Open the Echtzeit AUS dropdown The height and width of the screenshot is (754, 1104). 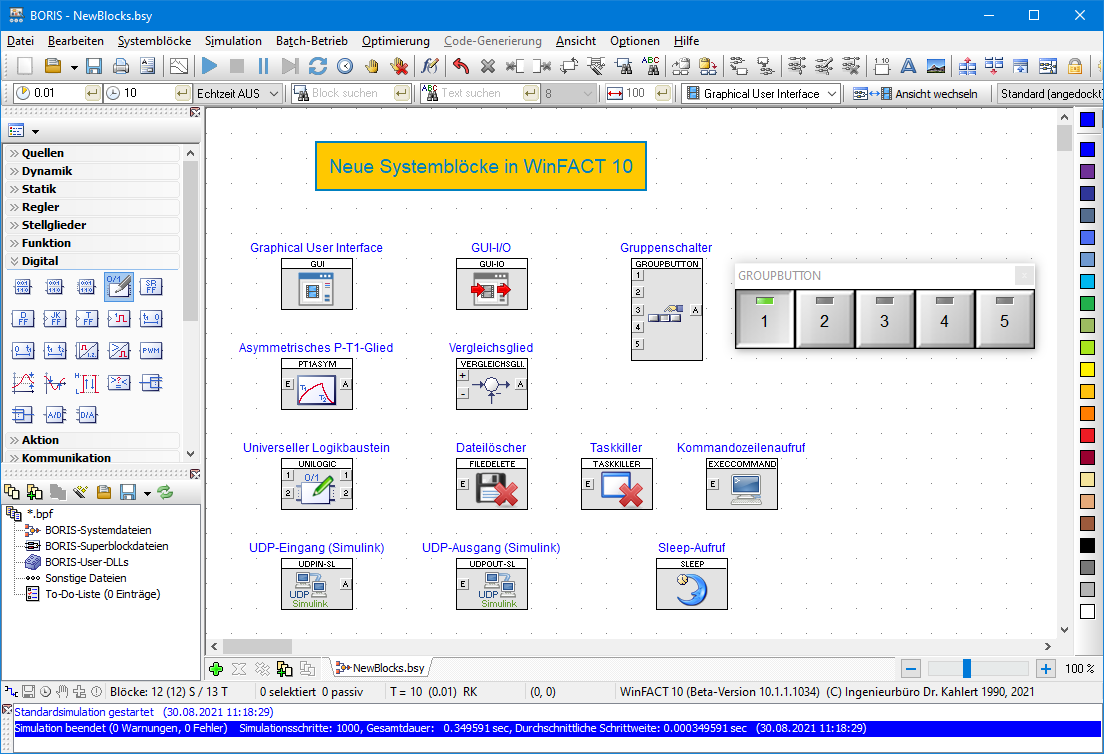pyautogui.click(x=238, y=93)
